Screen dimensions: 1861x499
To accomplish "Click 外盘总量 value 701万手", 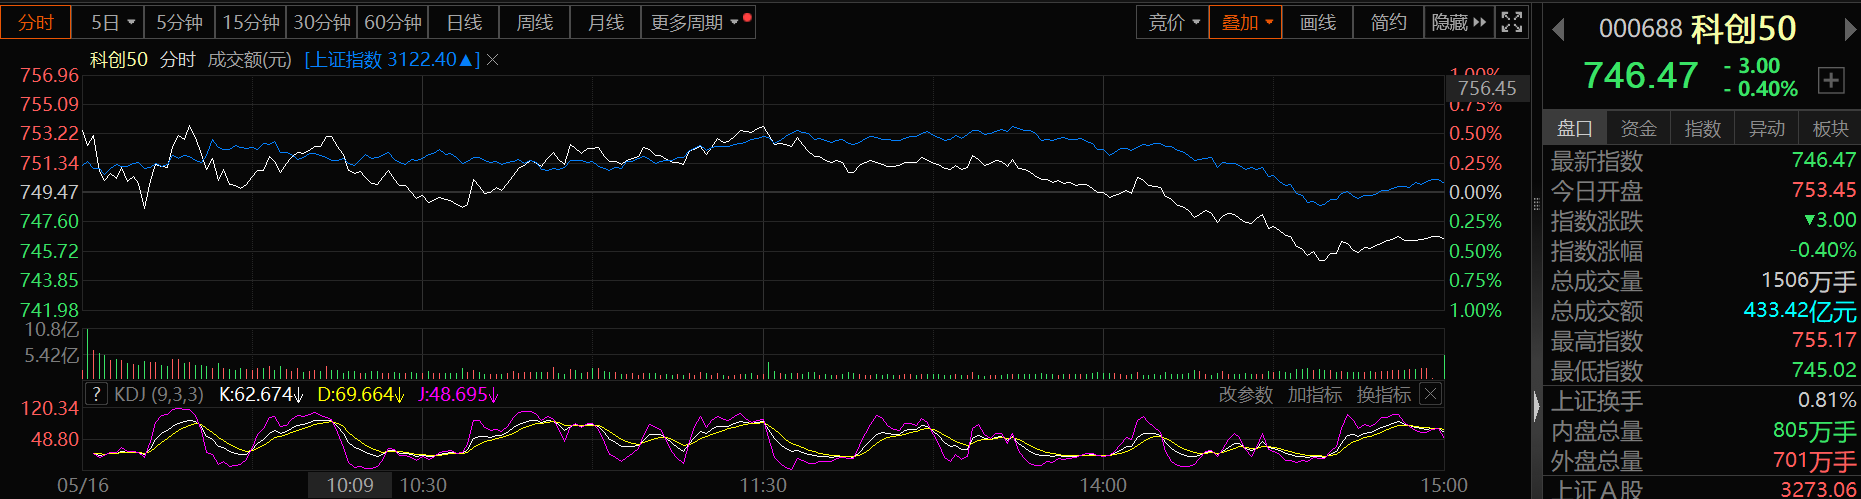I will pyautogui.click(x=1815, y=461).
